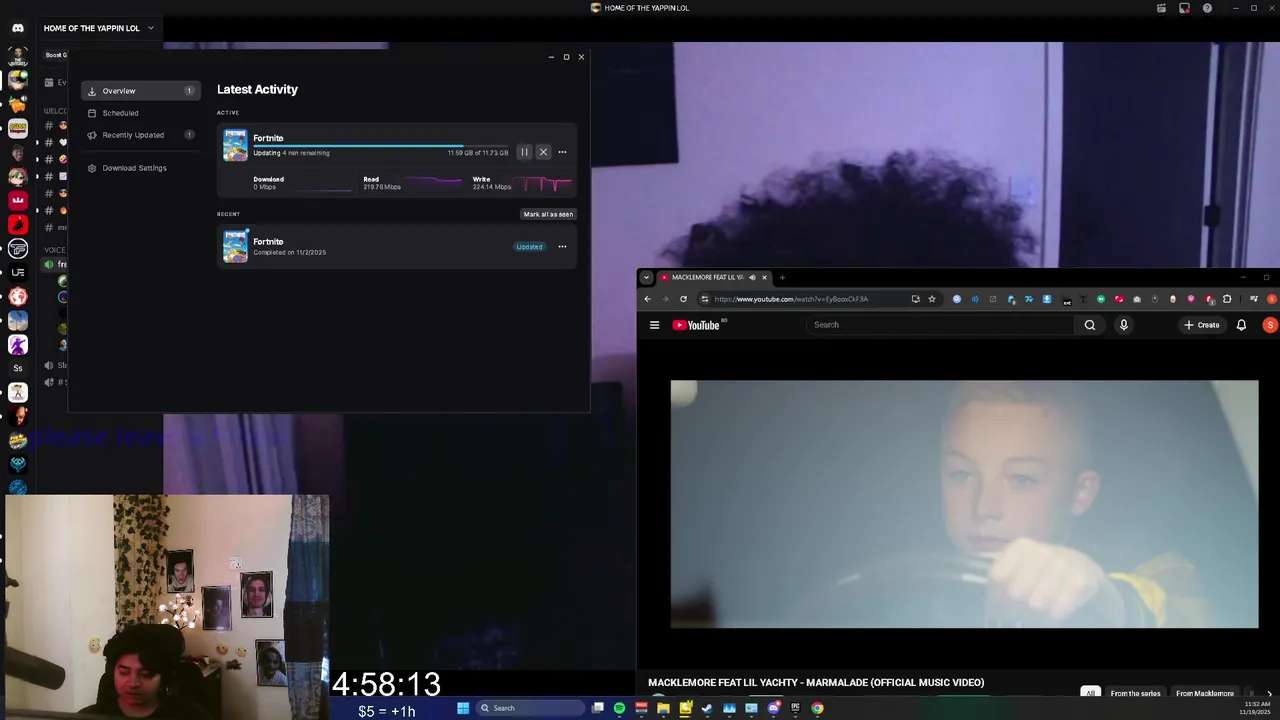This screenshot has width=1280, height=720.
Task: Open the Ss server icon in Discord sidebar
Action: [18, 368]
